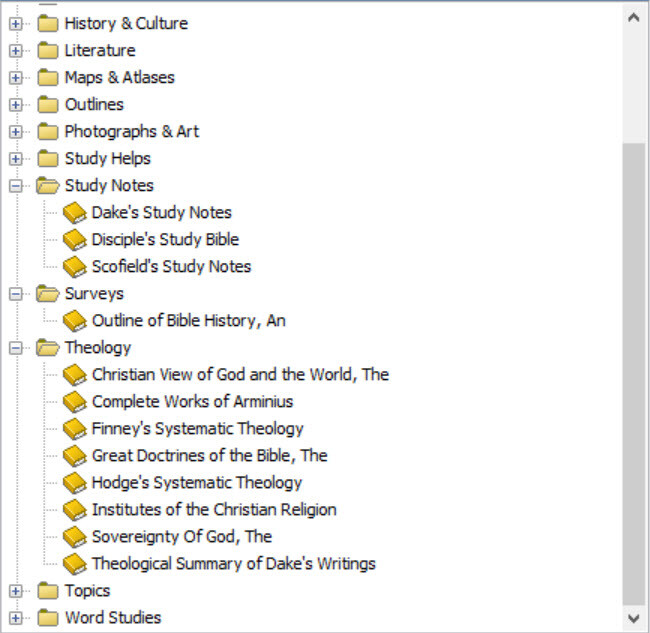Click the History & Culture folder icon
Viewport: 650px width, 633px height.
[48, 23]
